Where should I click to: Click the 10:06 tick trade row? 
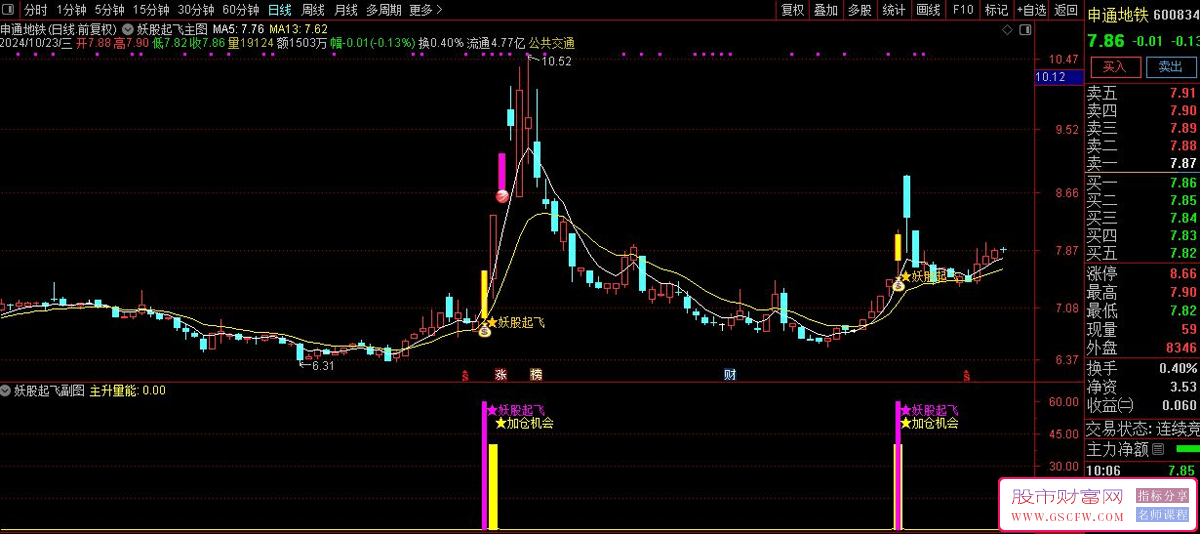click(1142, 470)
